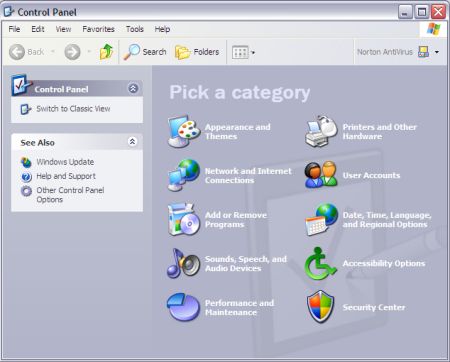Open the Tools menu
This screenshot has width=450, height=362.
click(135, 29)
